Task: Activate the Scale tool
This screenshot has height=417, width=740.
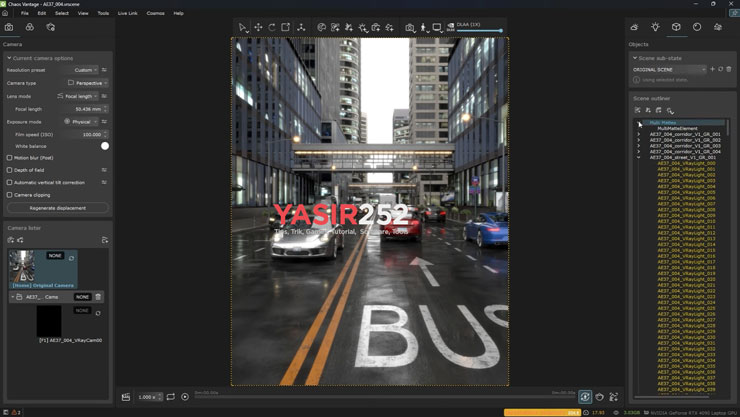Action: [x=286, y=27]
